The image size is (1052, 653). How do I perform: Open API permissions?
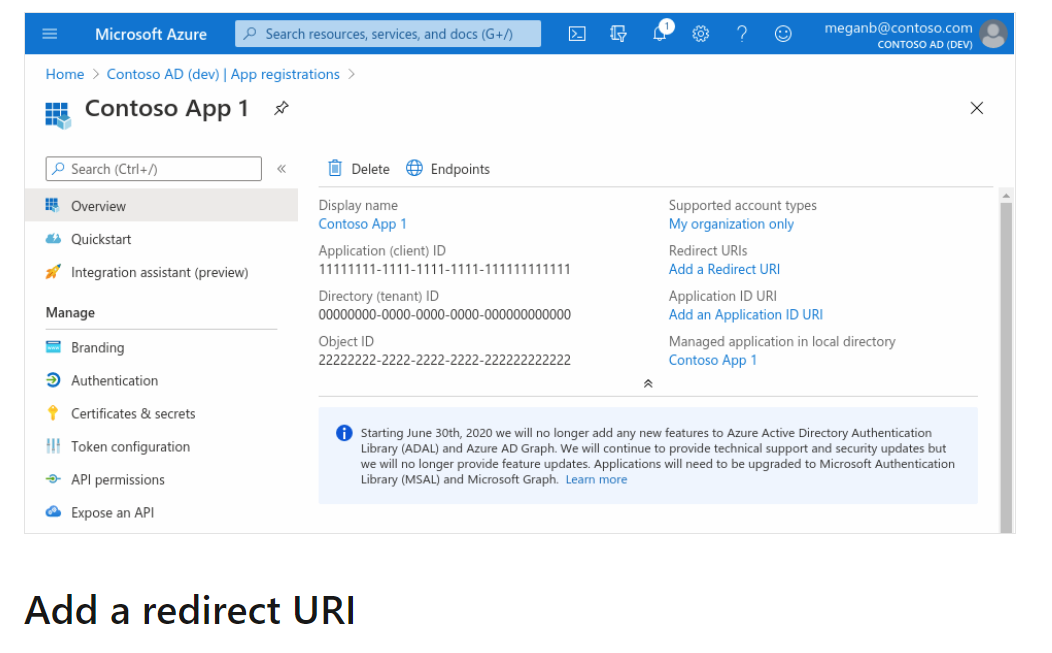pos(117,479)
